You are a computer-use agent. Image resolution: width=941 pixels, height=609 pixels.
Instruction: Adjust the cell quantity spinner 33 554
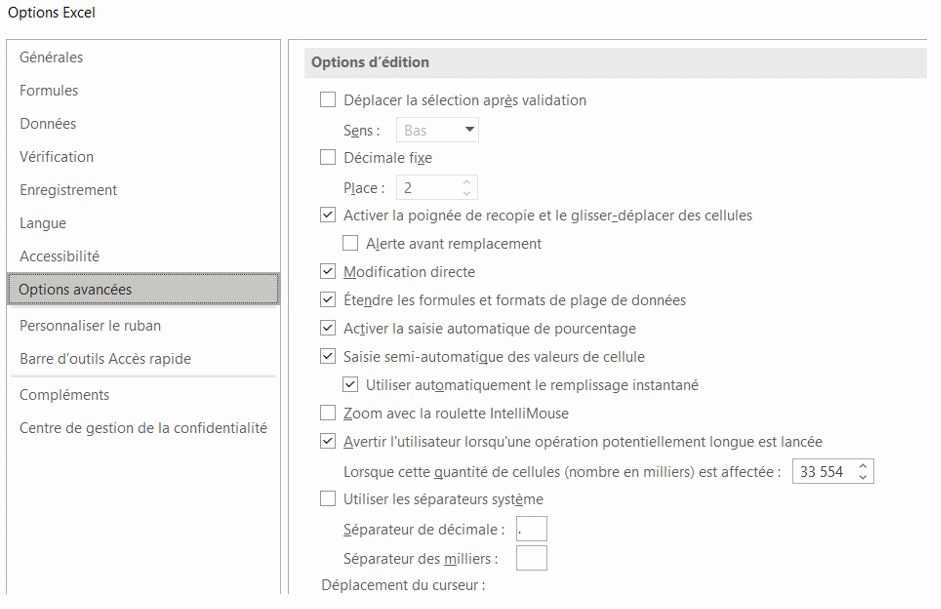(x=865, y=471)
